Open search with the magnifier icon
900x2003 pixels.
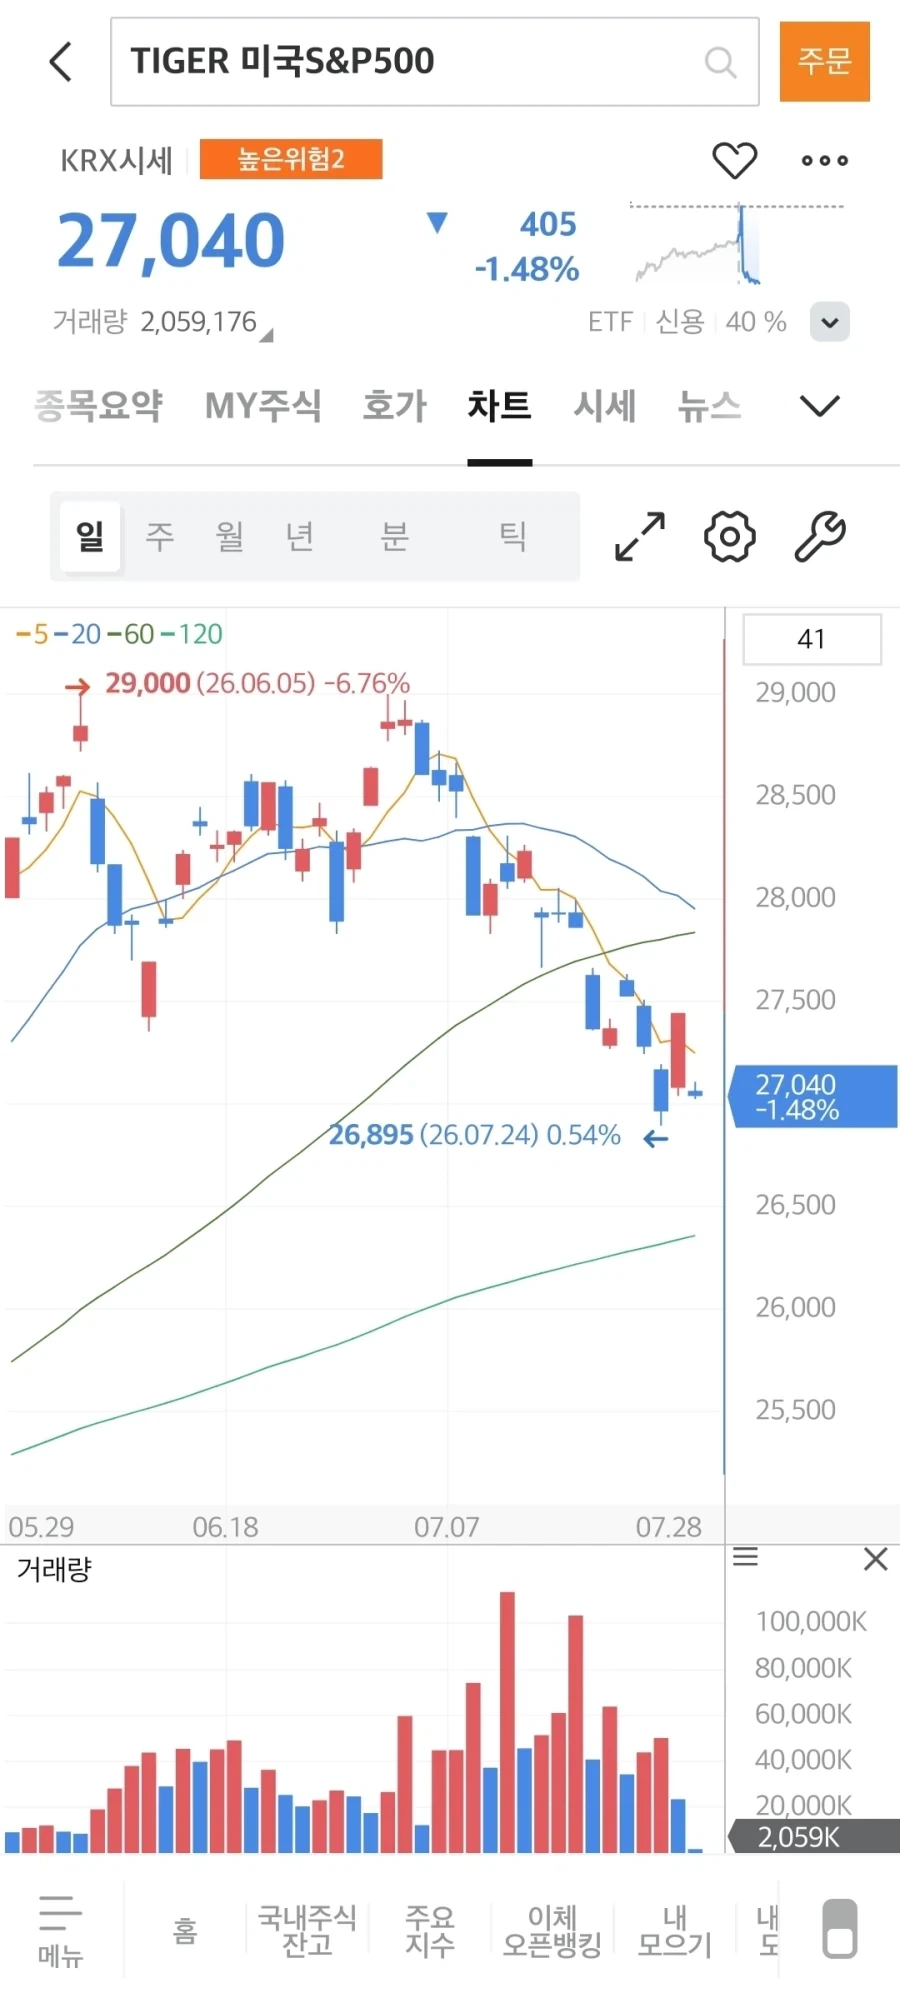pos(720,62)
